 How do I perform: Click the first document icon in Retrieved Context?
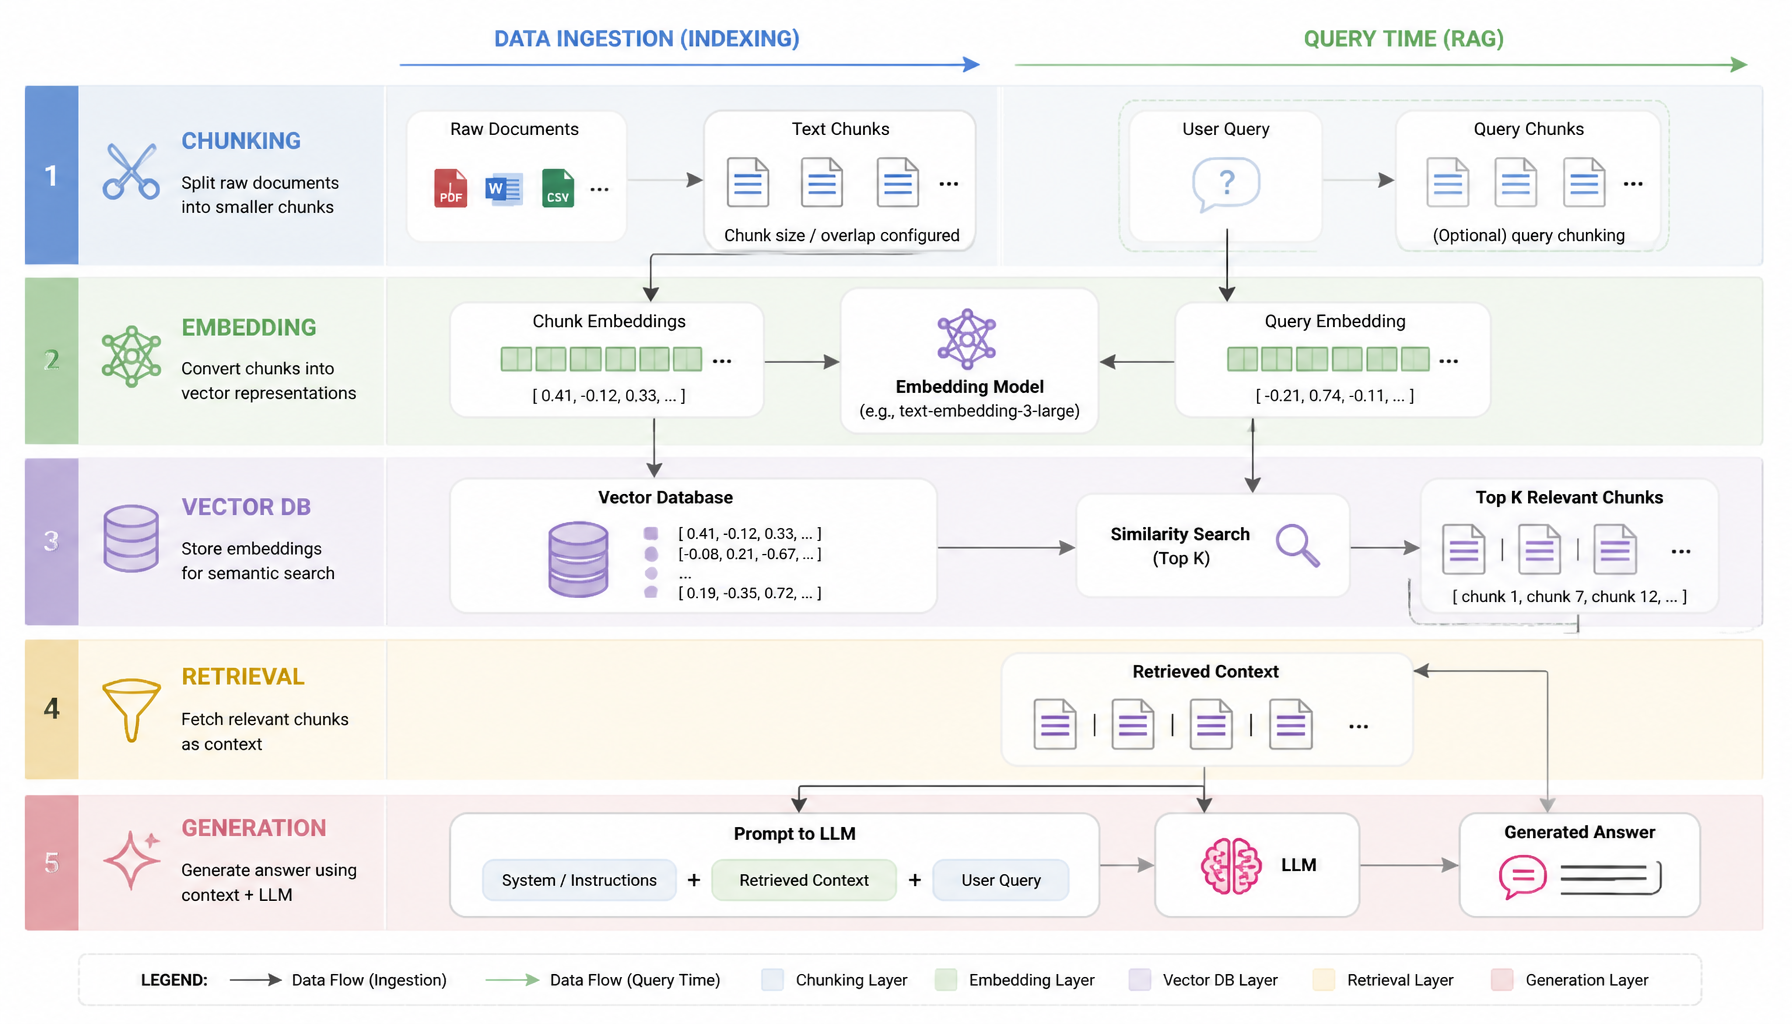click(1055, 724)
